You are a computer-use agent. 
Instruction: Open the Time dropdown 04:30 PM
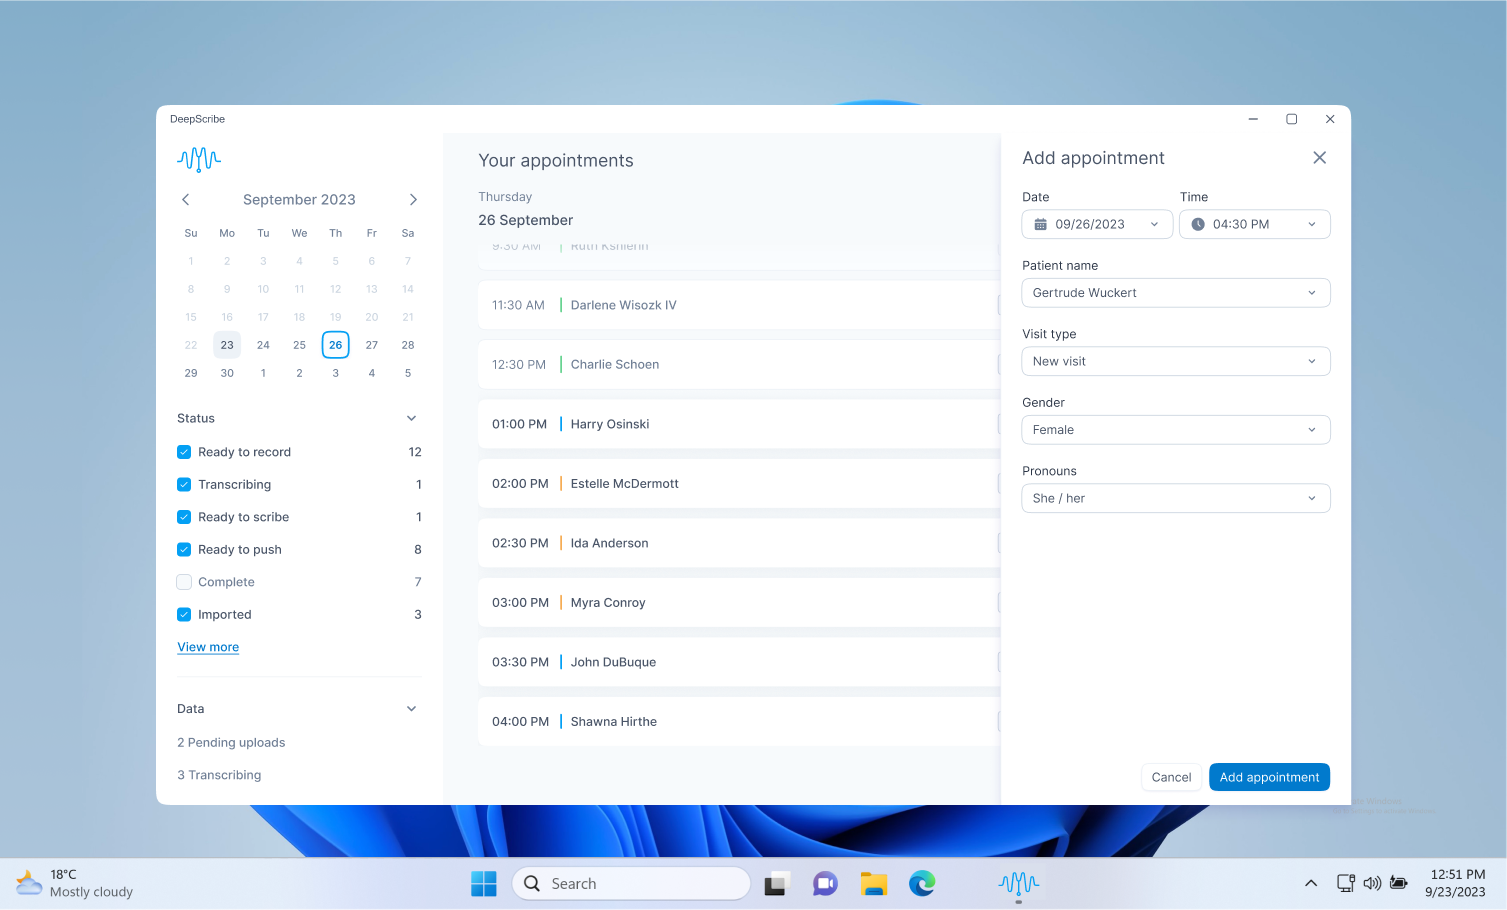(1255, 224)
